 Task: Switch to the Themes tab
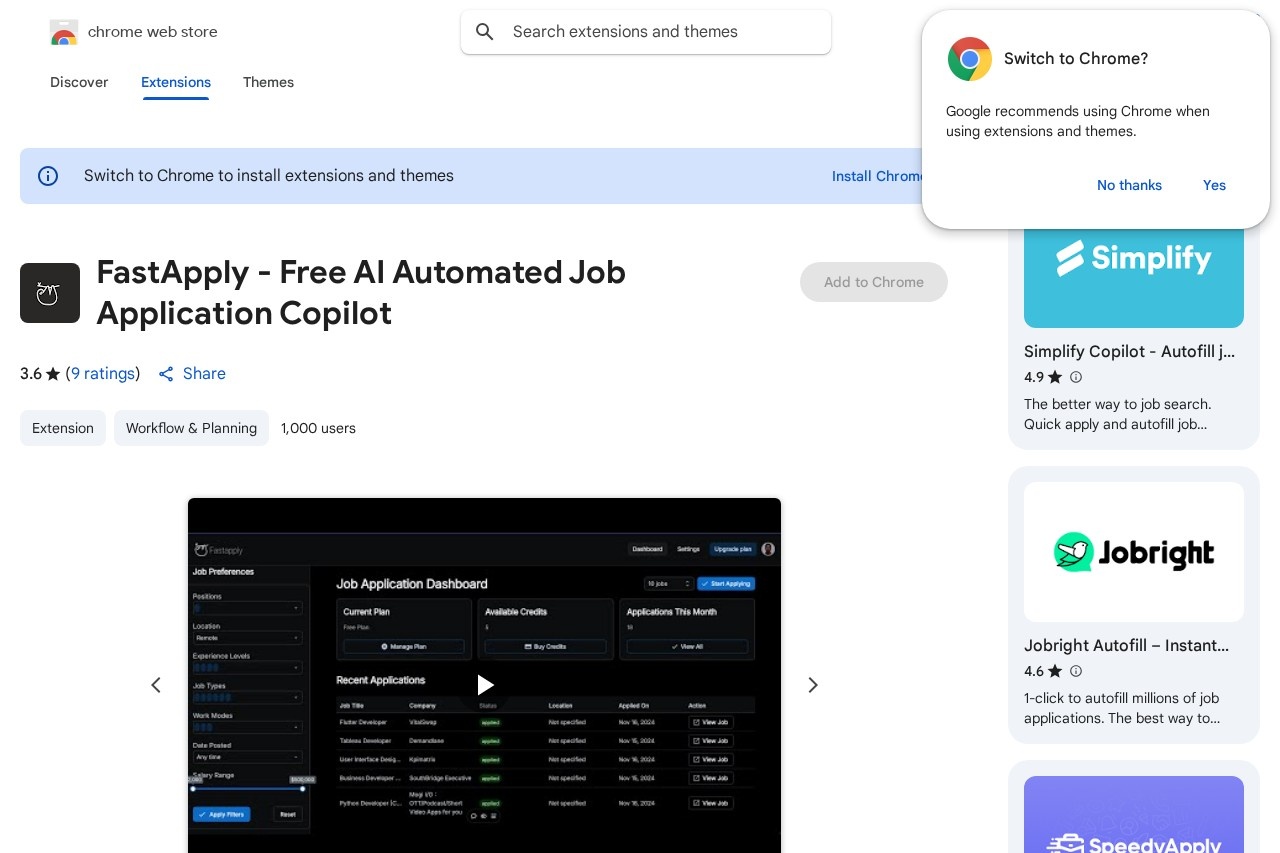coord(268,82)
